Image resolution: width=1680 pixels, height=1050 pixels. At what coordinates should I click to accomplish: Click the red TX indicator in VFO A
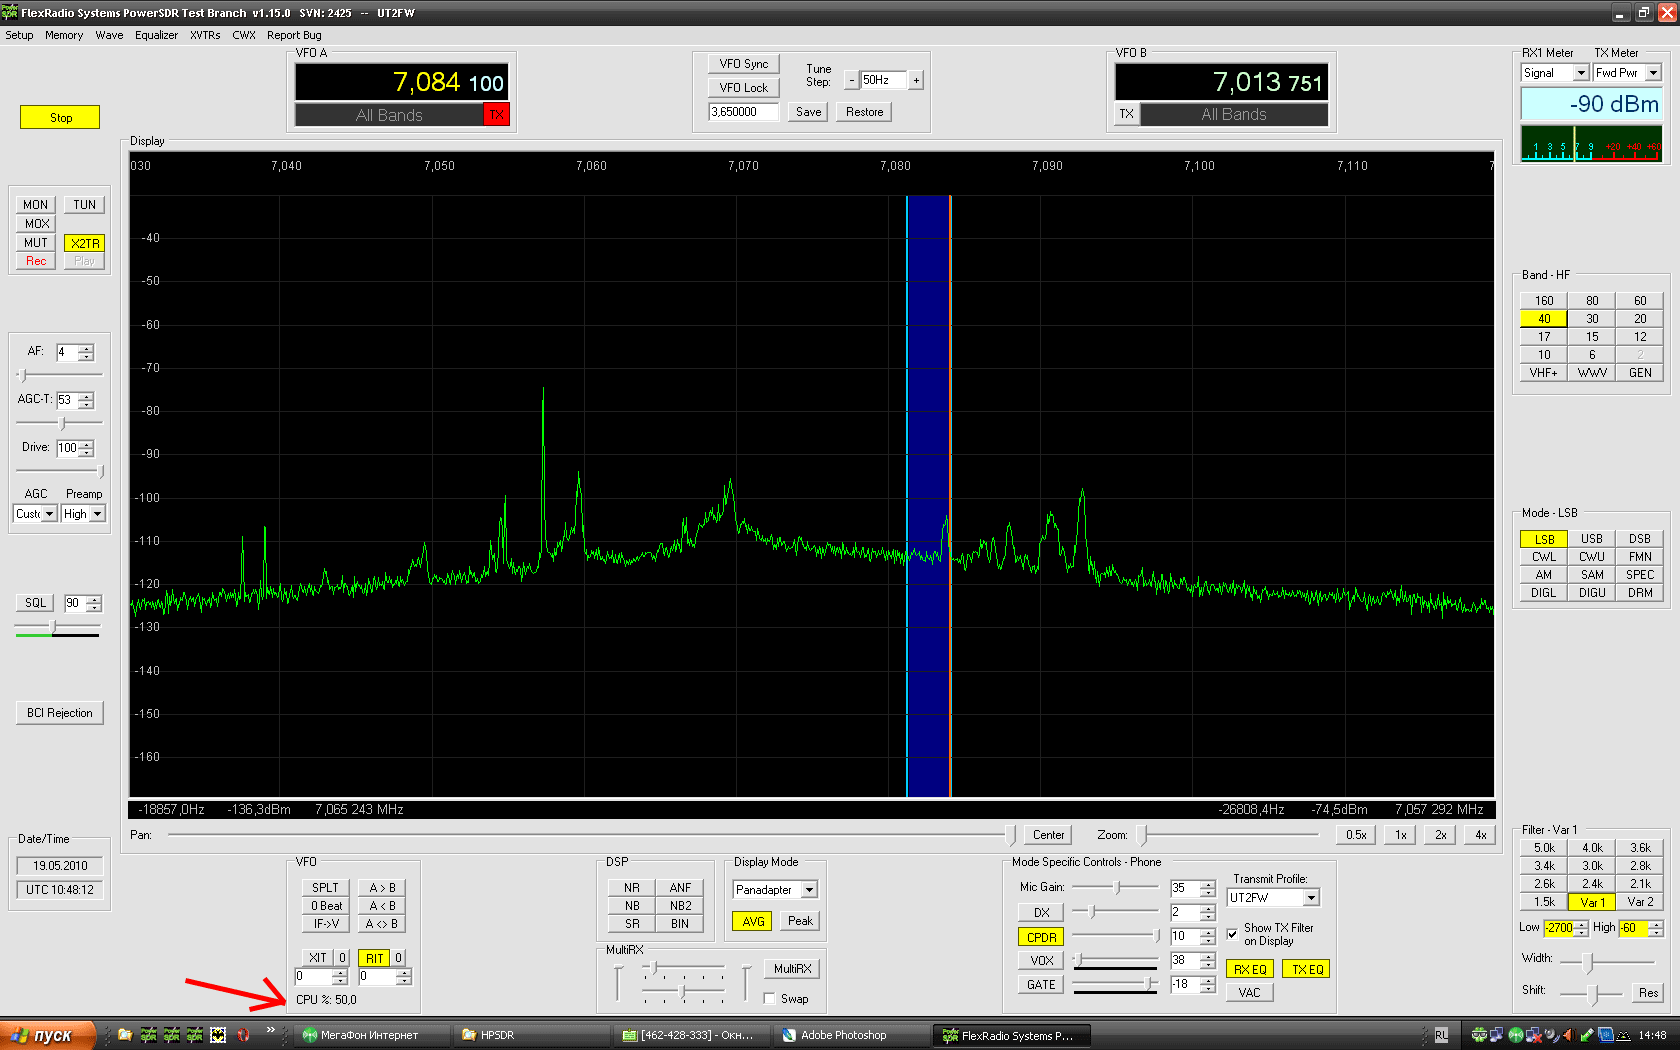click(x=496, y=115)
